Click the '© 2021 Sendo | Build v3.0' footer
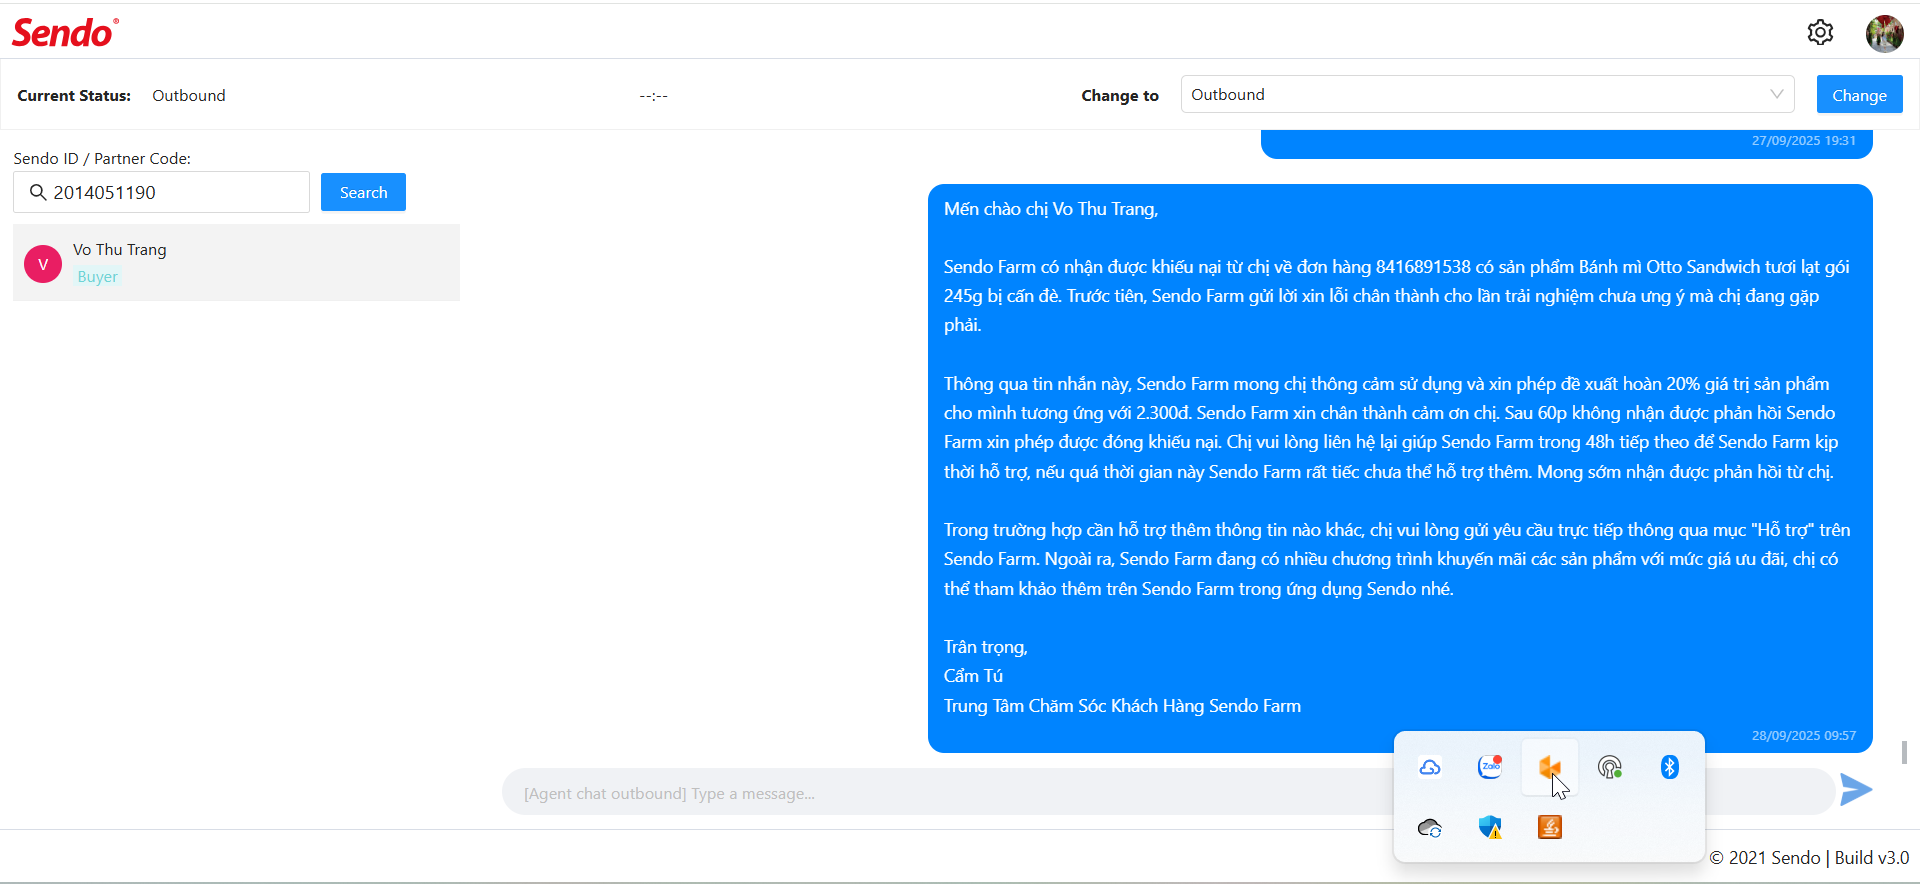This screenshot has height=884, width=1920. tap(1809, 858)
